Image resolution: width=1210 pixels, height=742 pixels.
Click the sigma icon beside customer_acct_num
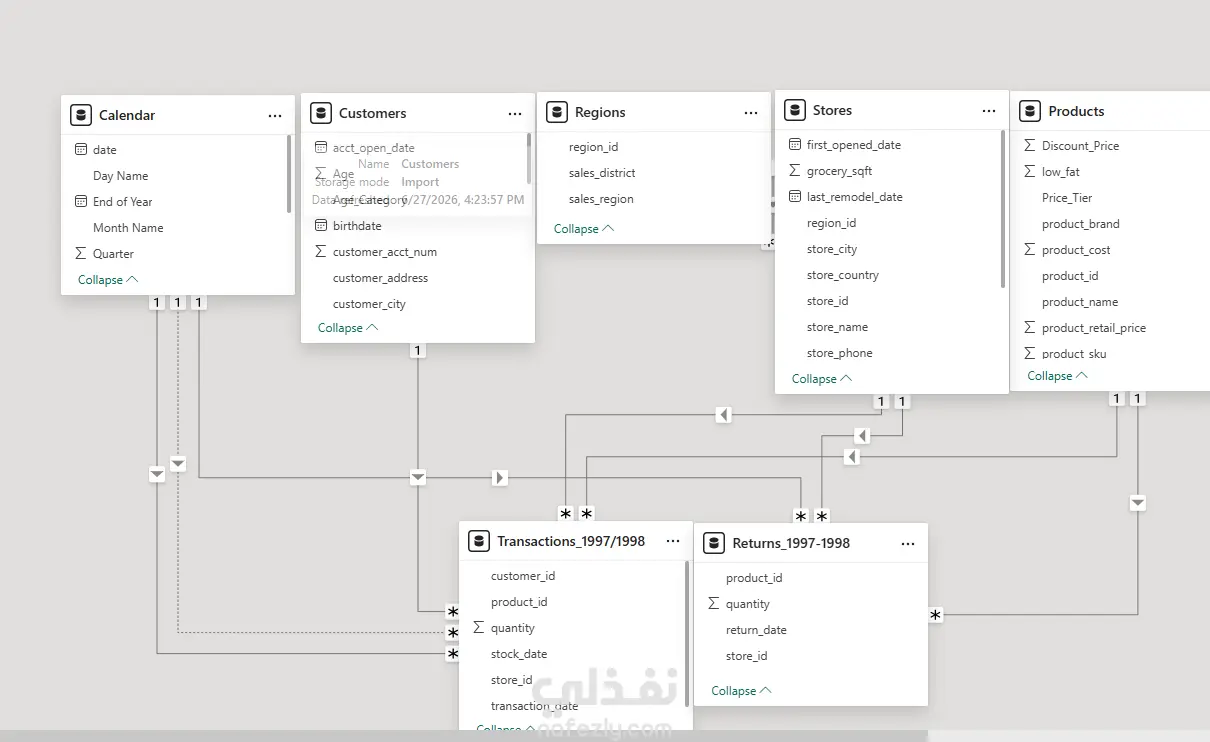(321, 252)
